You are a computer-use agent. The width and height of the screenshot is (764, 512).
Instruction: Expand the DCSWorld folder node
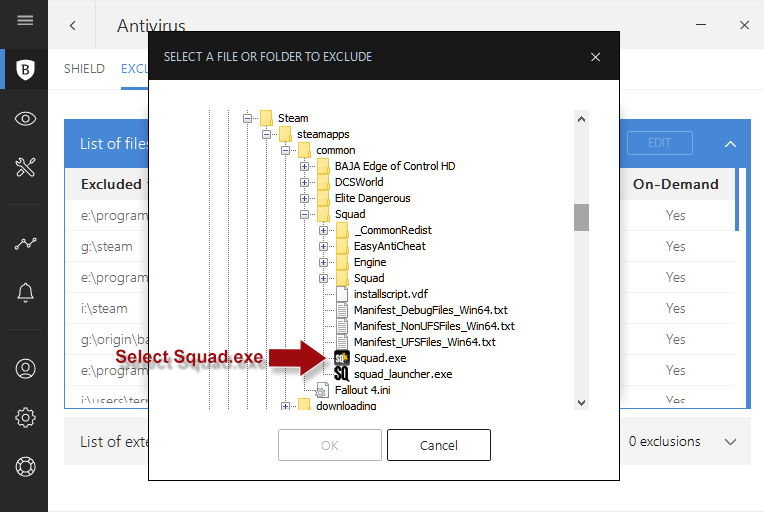click(x=304, y=182)
